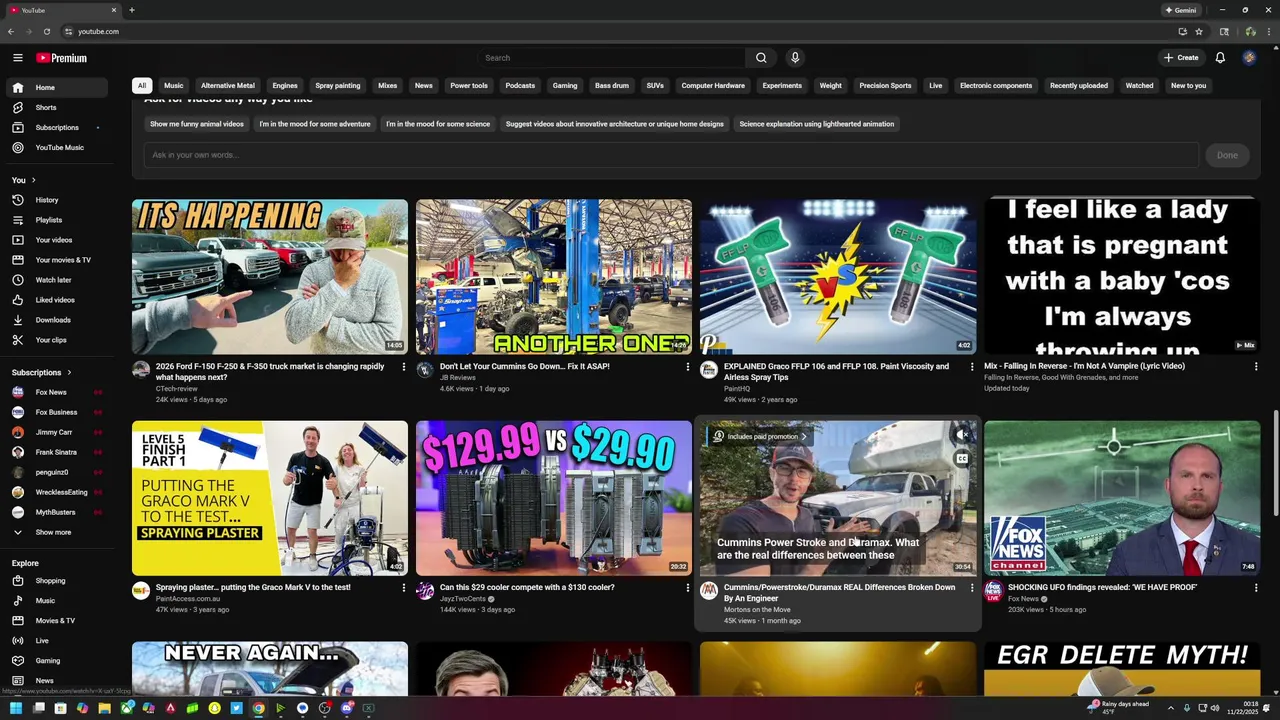Click the YouTube Premium logo
This screenshot has height=720, width=1280.
(62, 58)
